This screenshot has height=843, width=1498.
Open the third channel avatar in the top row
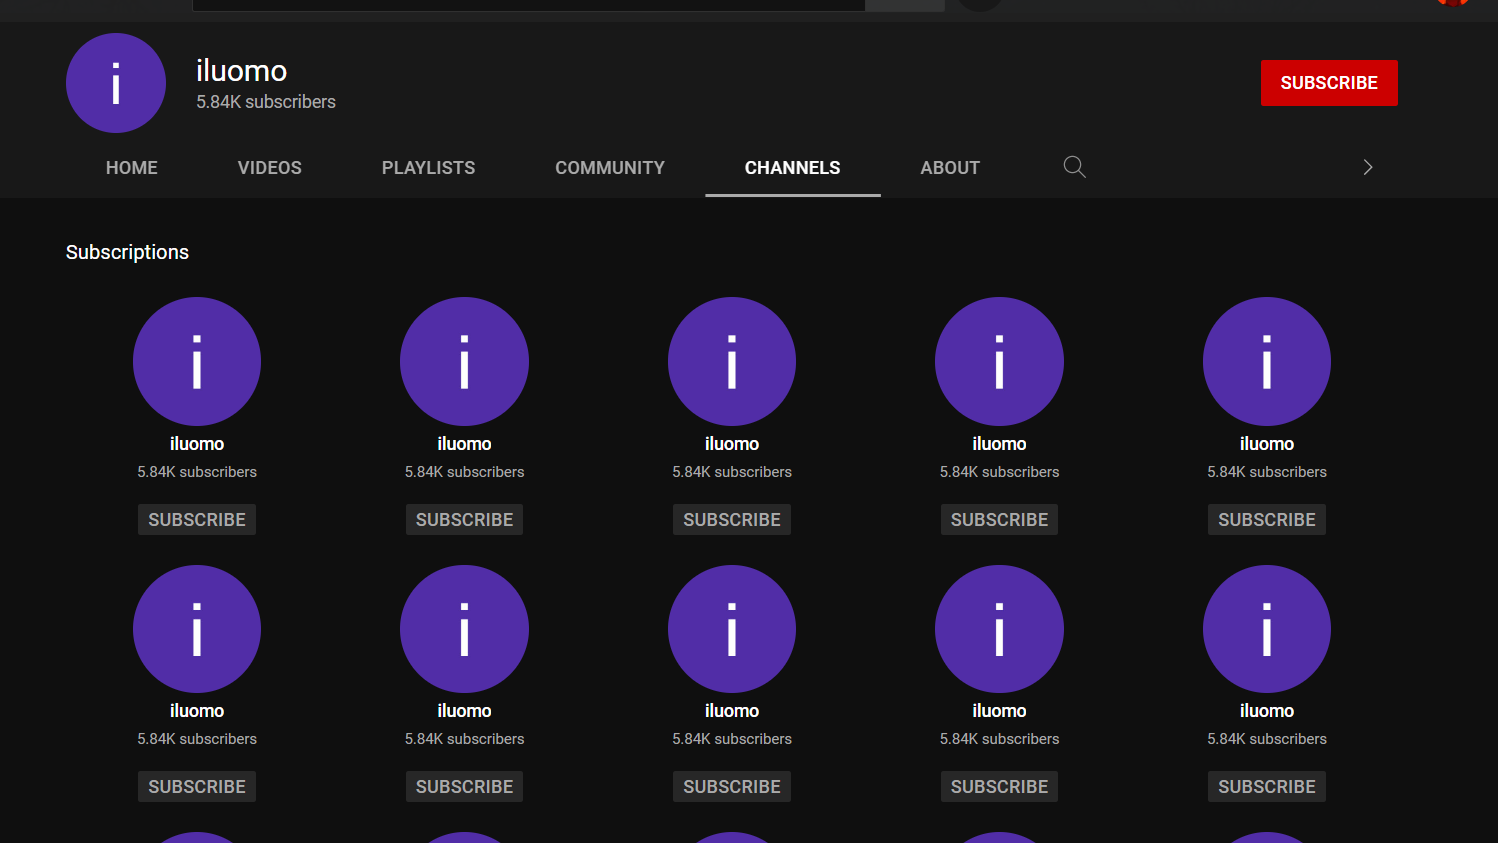point(732,361)
